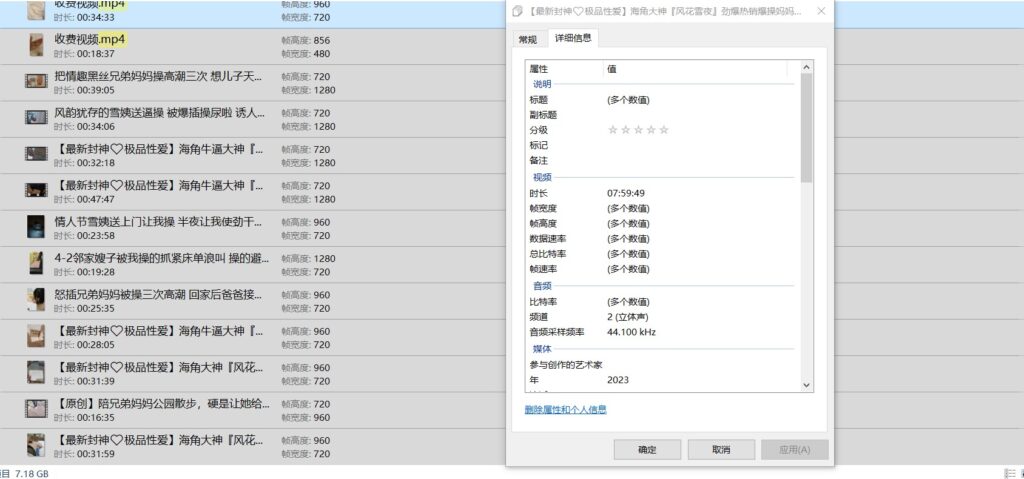Click the 取消 button
Image resolution: width=1024 pixels, height=479 pixels.
point(721,450)
